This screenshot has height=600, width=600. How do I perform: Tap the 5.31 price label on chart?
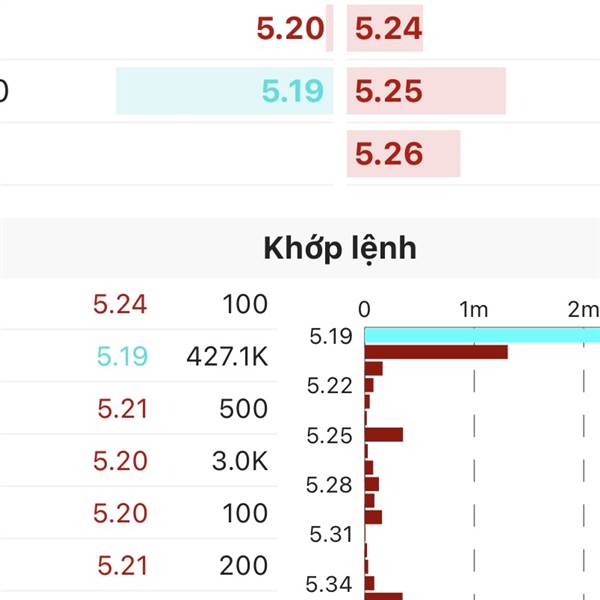click(329, 535)
